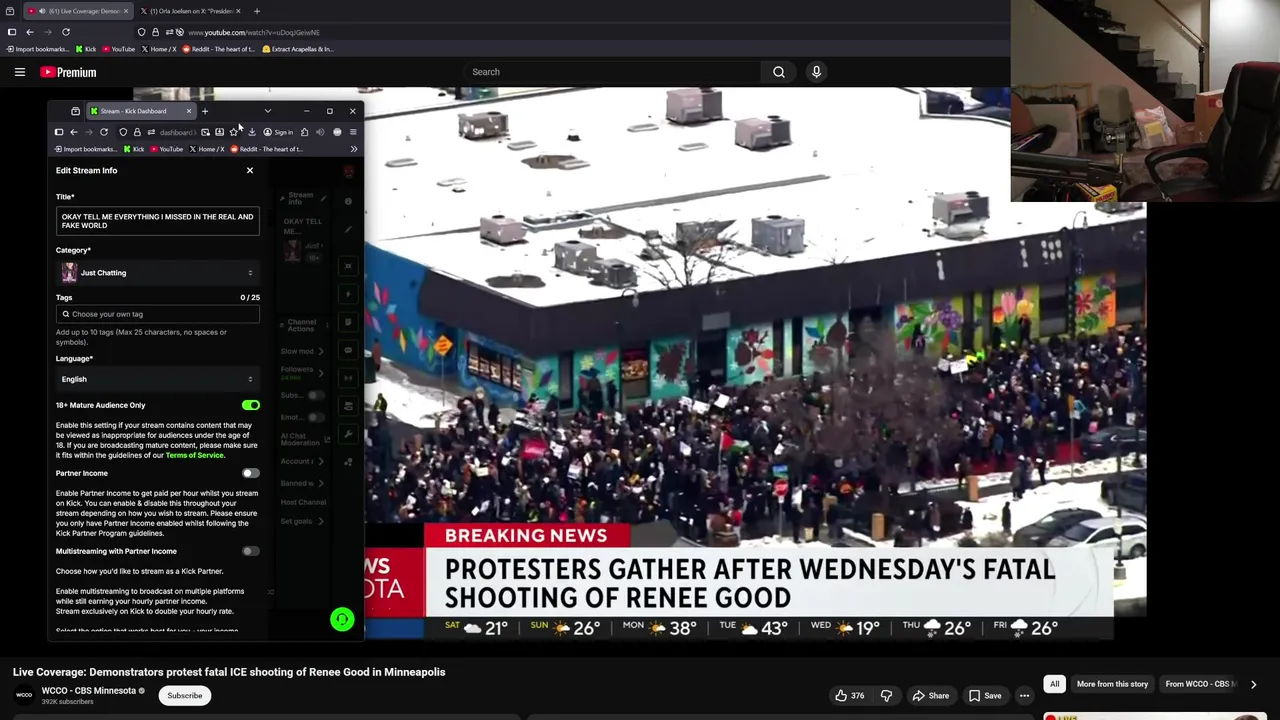The height and width of the screenshot is (720, 1280).
Task: Open extensions puzzle icon in Kick window
Action: tap(304, 132)
